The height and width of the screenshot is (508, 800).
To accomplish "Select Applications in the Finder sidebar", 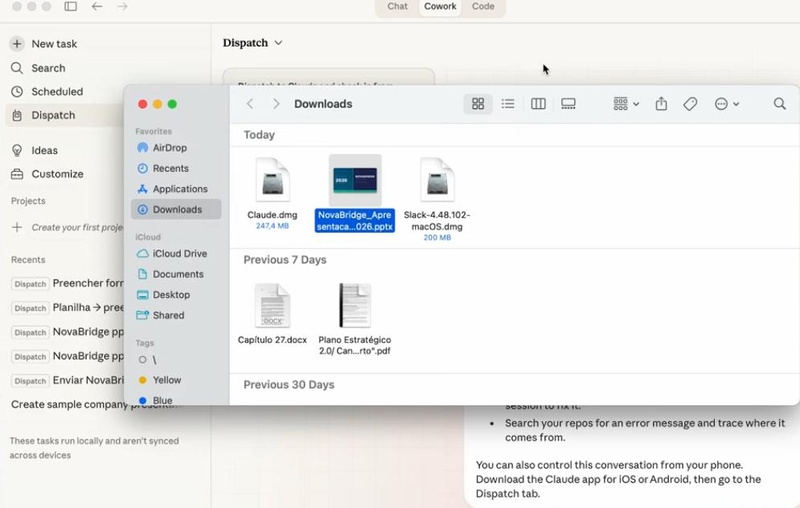I will pos(180,189).
